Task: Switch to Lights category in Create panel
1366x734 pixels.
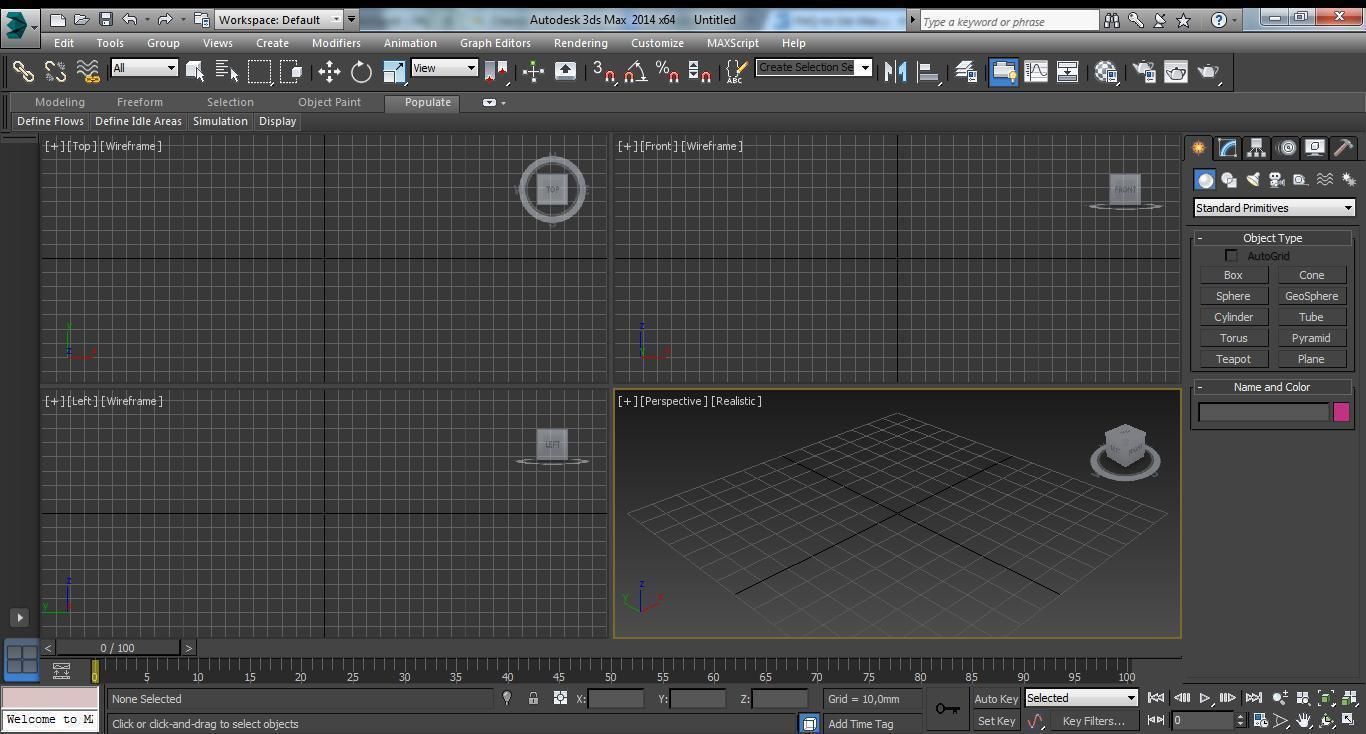Action: pos(1253,180)
